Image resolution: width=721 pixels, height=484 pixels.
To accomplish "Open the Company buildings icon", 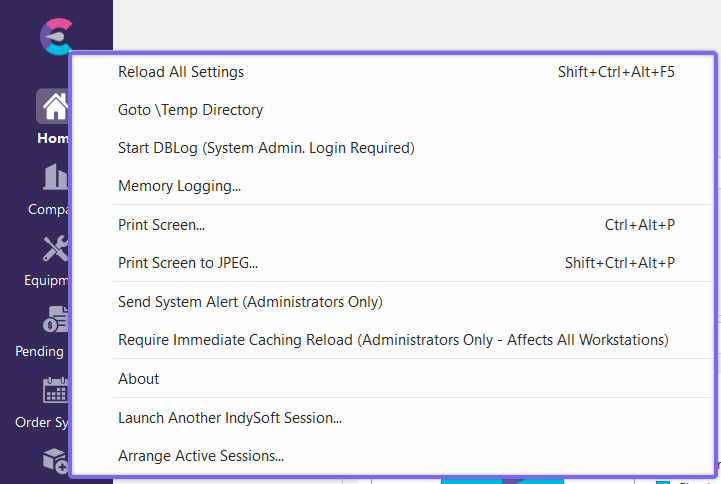I will [x=54, y=178].
